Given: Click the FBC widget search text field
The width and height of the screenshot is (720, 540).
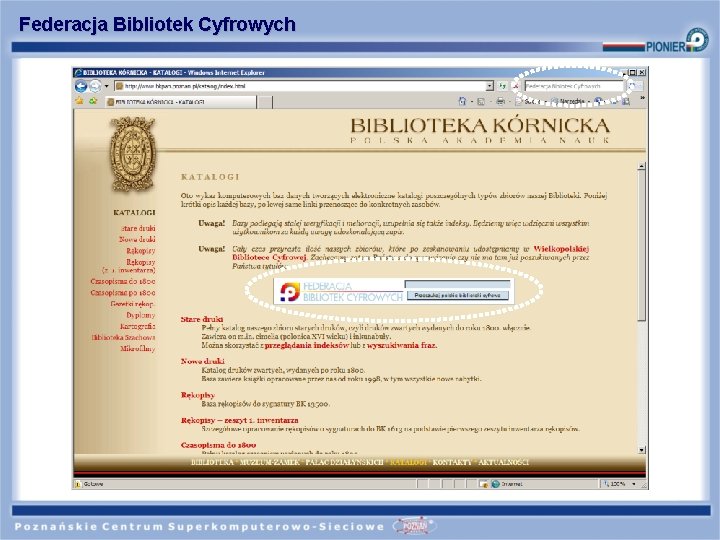Looking at the screenshot, I should [457, 284].
